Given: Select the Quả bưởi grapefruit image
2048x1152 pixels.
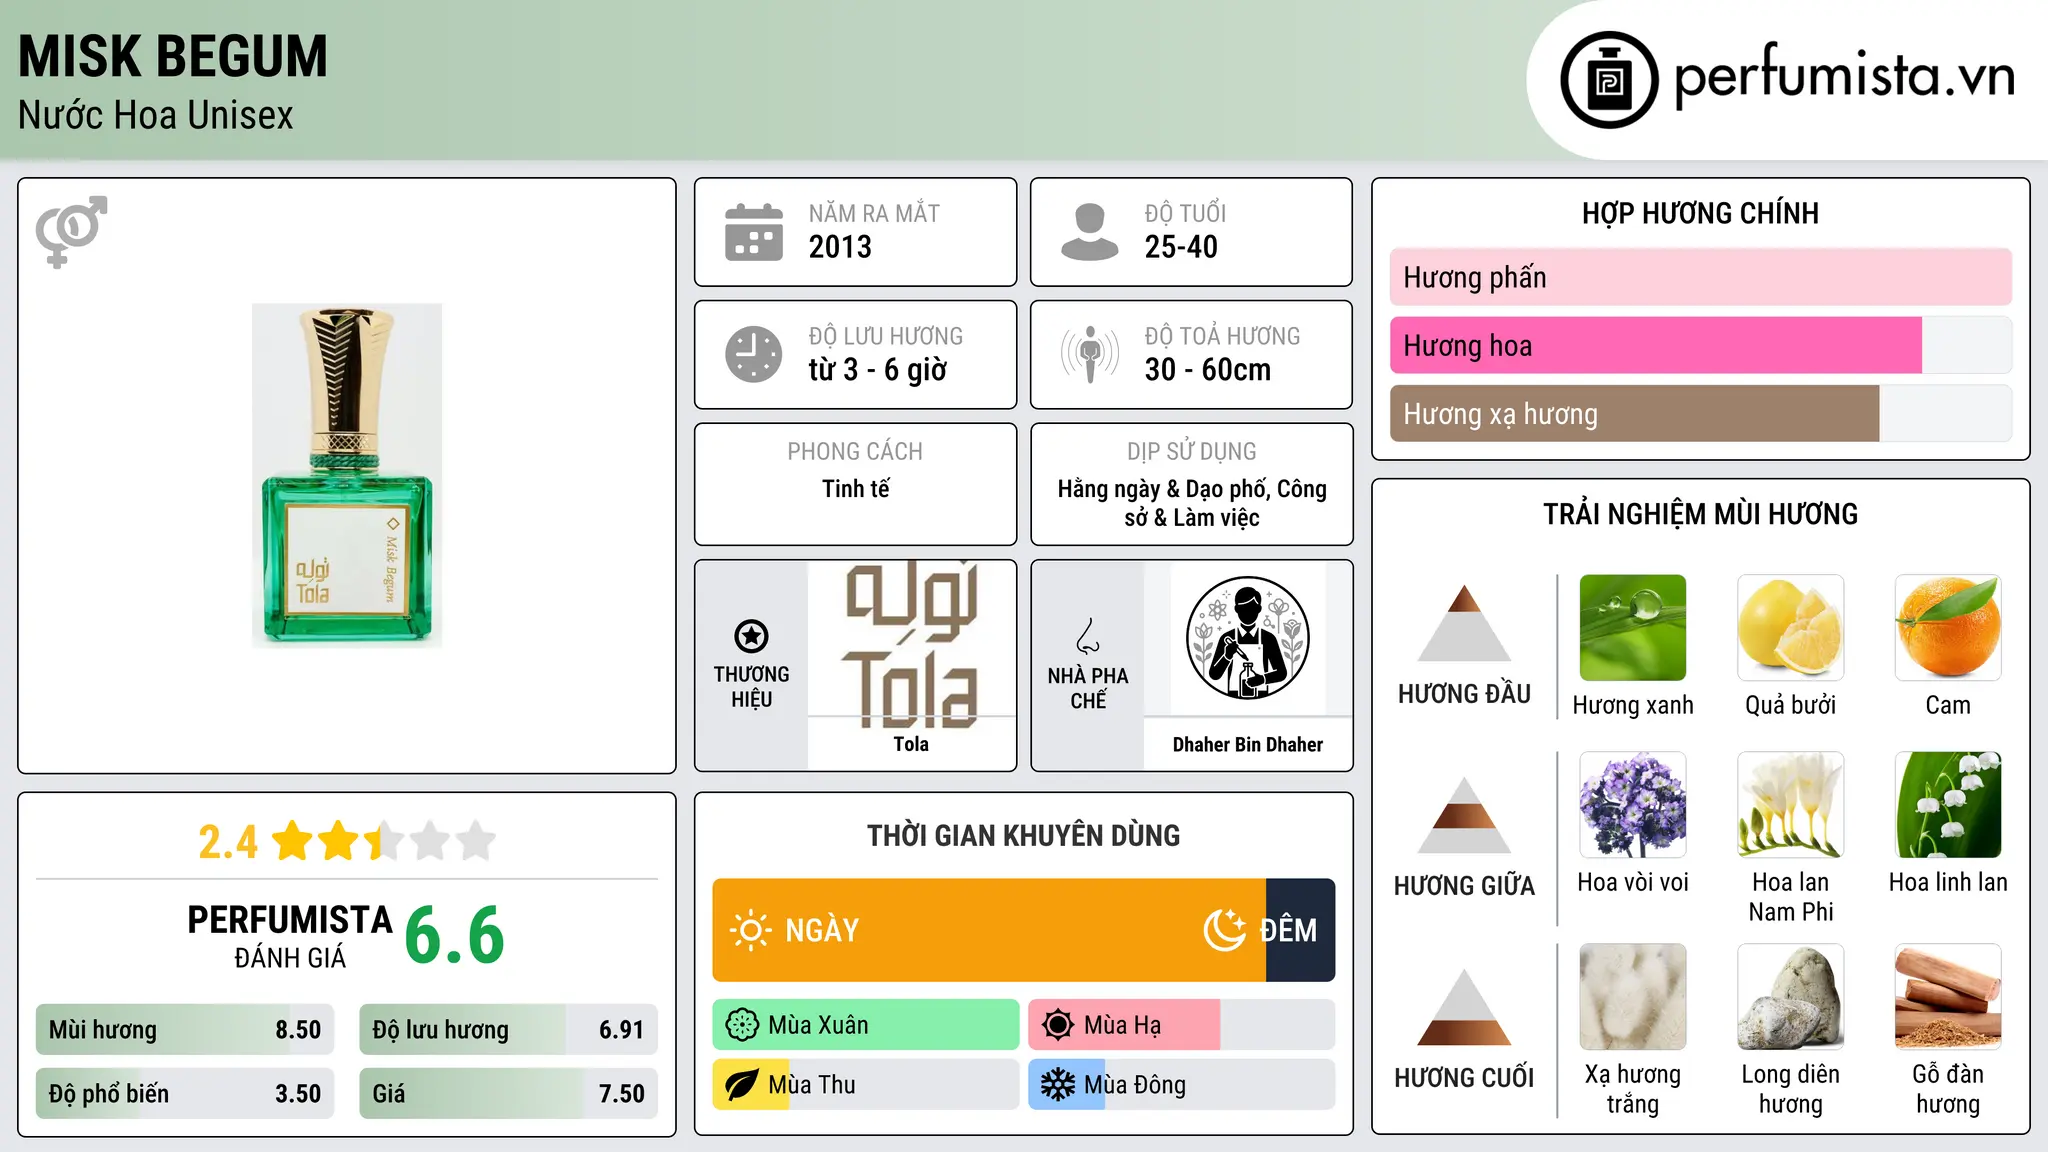Looking at the screenshot, I should click(x=1791, y=628).
